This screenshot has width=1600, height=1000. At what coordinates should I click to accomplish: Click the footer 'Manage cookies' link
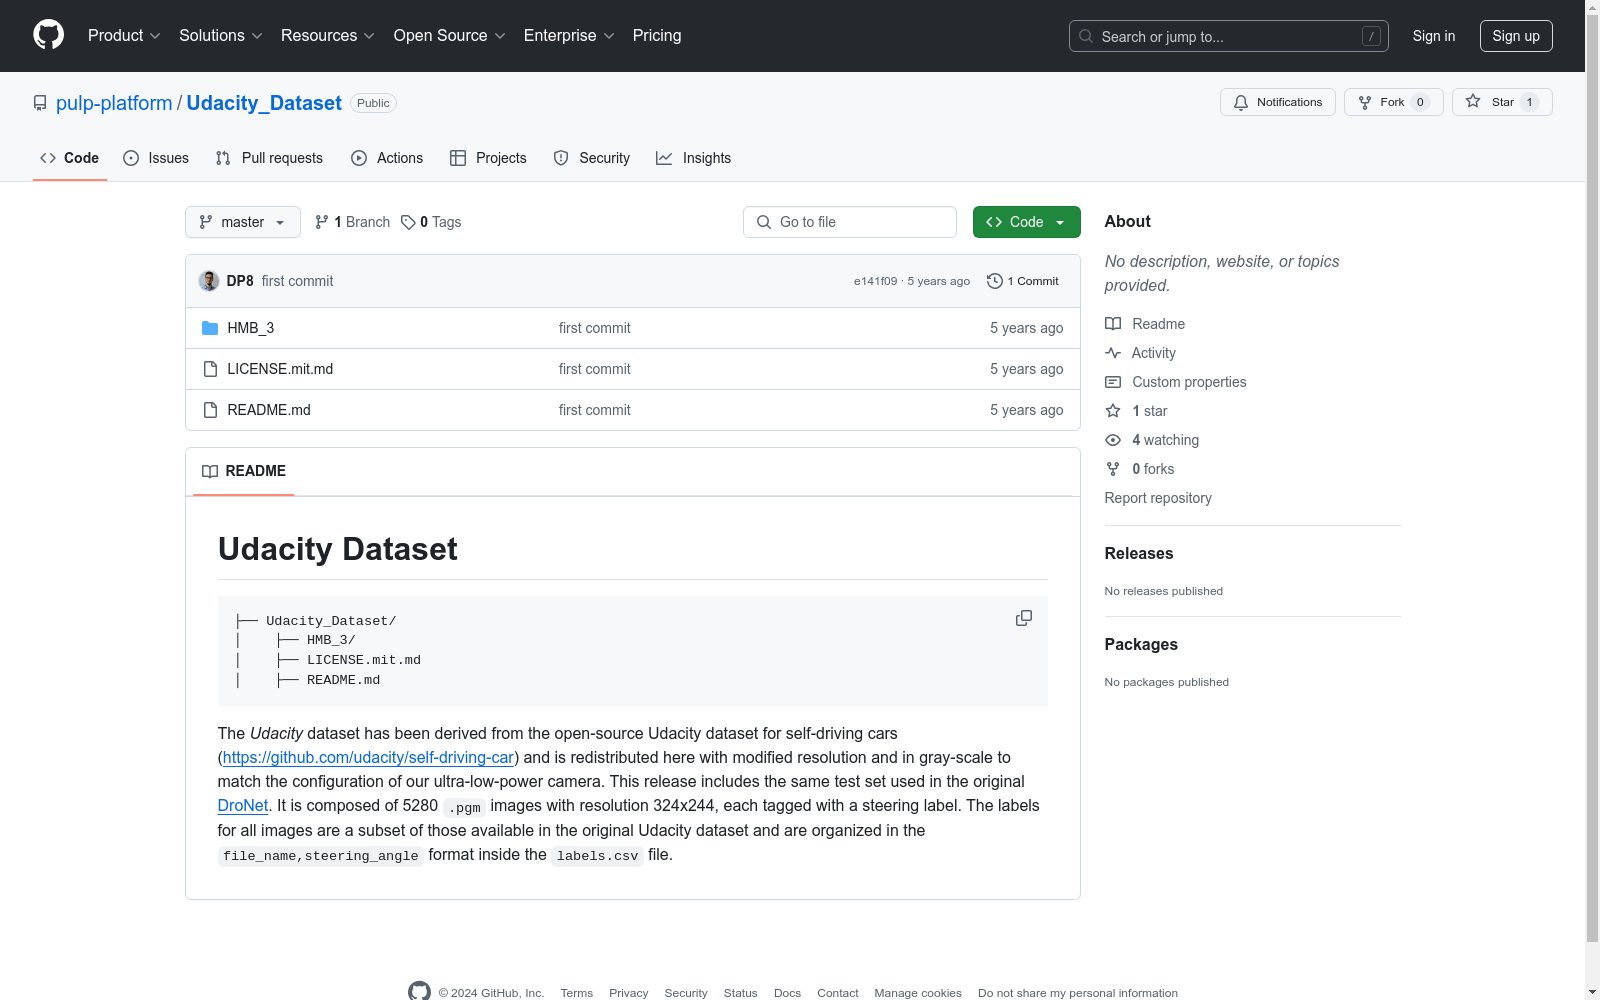(x=918, y=993)
